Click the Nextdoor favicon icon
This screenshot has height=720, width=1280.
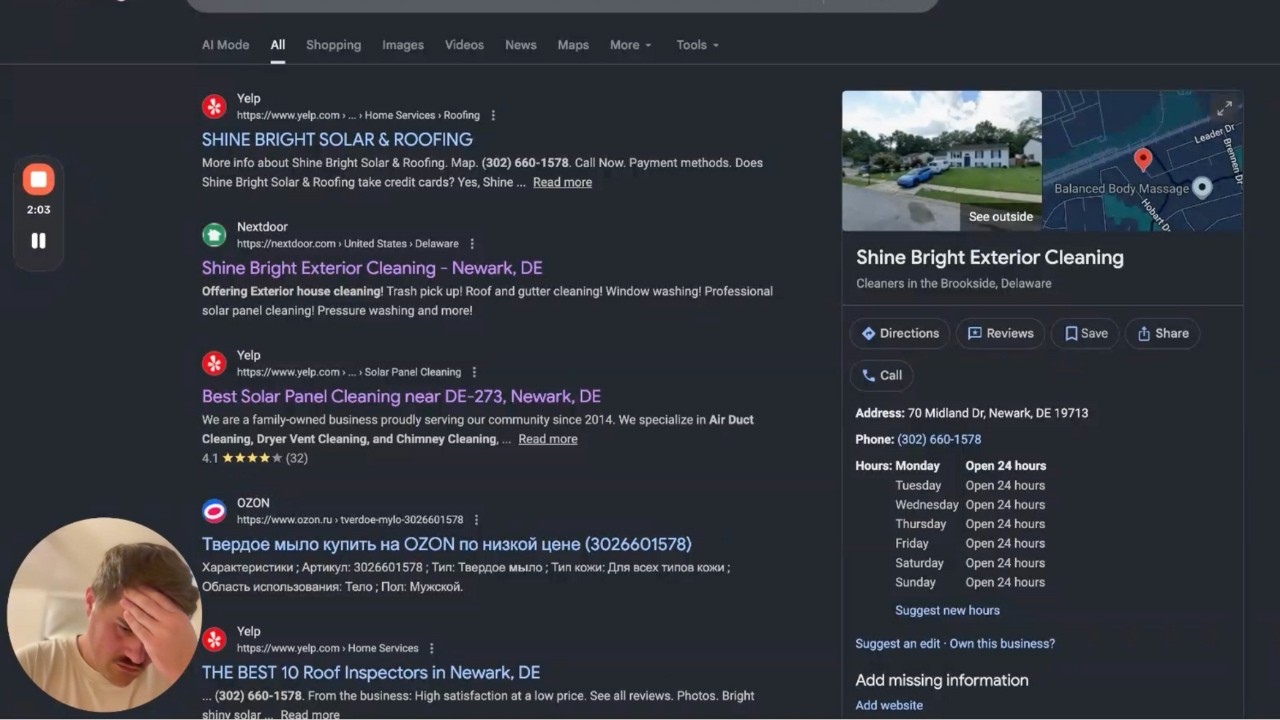[x=214, y=235]
